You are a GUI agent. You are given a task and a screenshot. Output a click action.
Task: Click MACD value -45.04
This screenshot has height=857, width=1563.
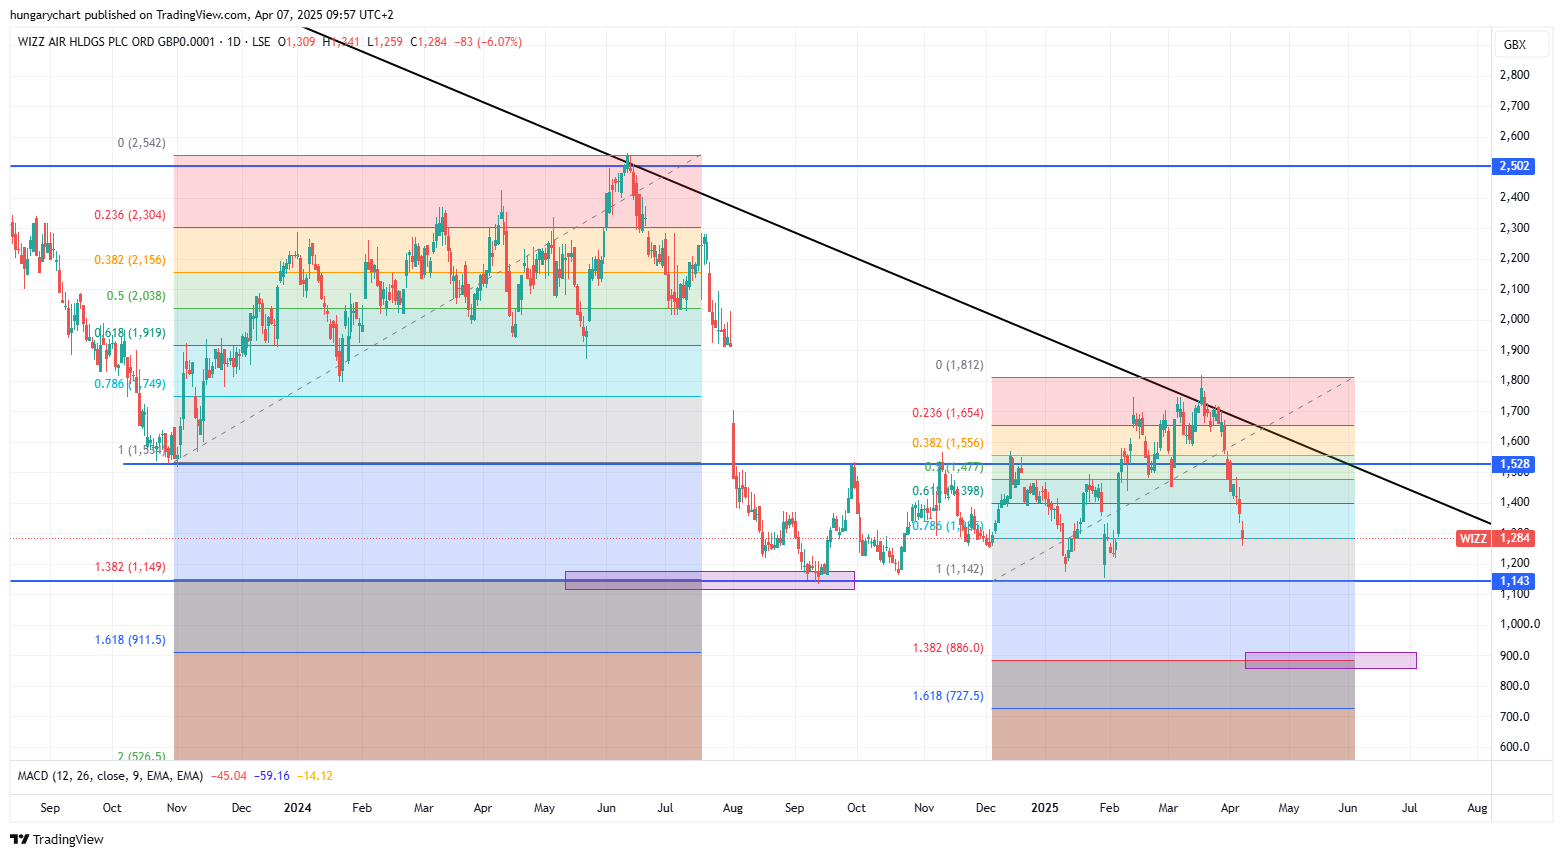tap(229, 776)
